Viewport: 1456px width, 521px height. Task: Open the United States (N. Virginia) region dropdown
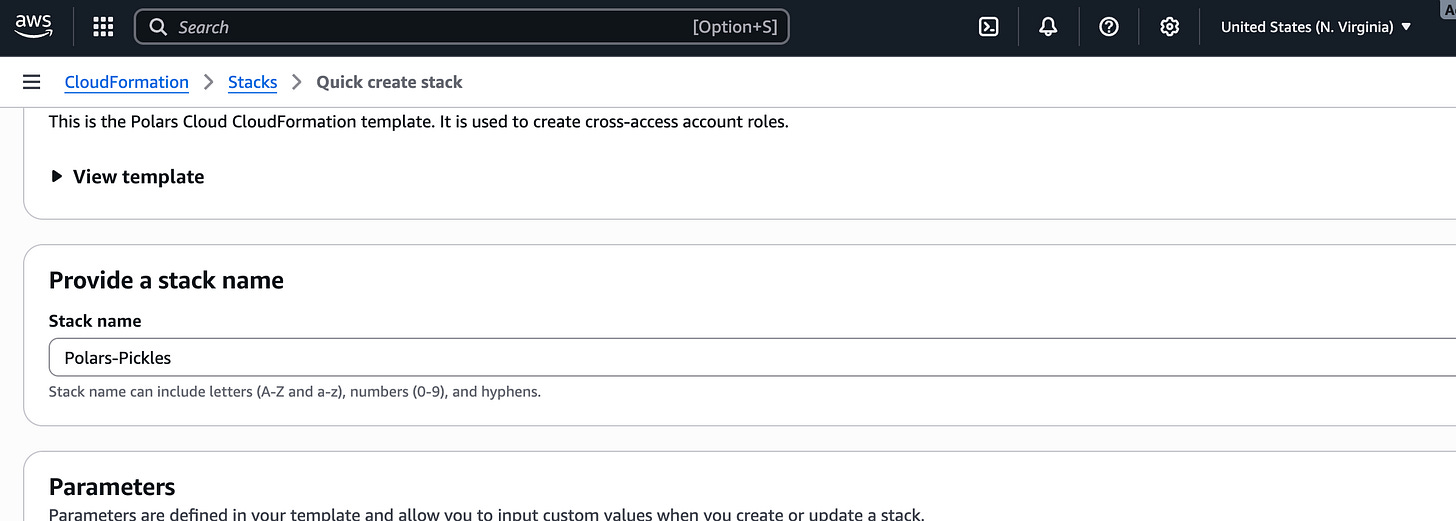1316,27
